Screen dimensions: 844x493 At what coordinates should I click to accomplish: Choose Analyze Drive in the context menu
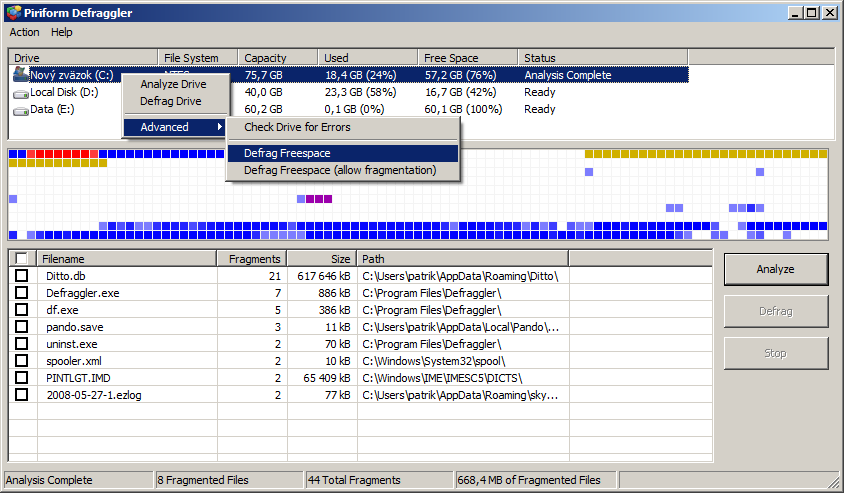coord(173,85)
